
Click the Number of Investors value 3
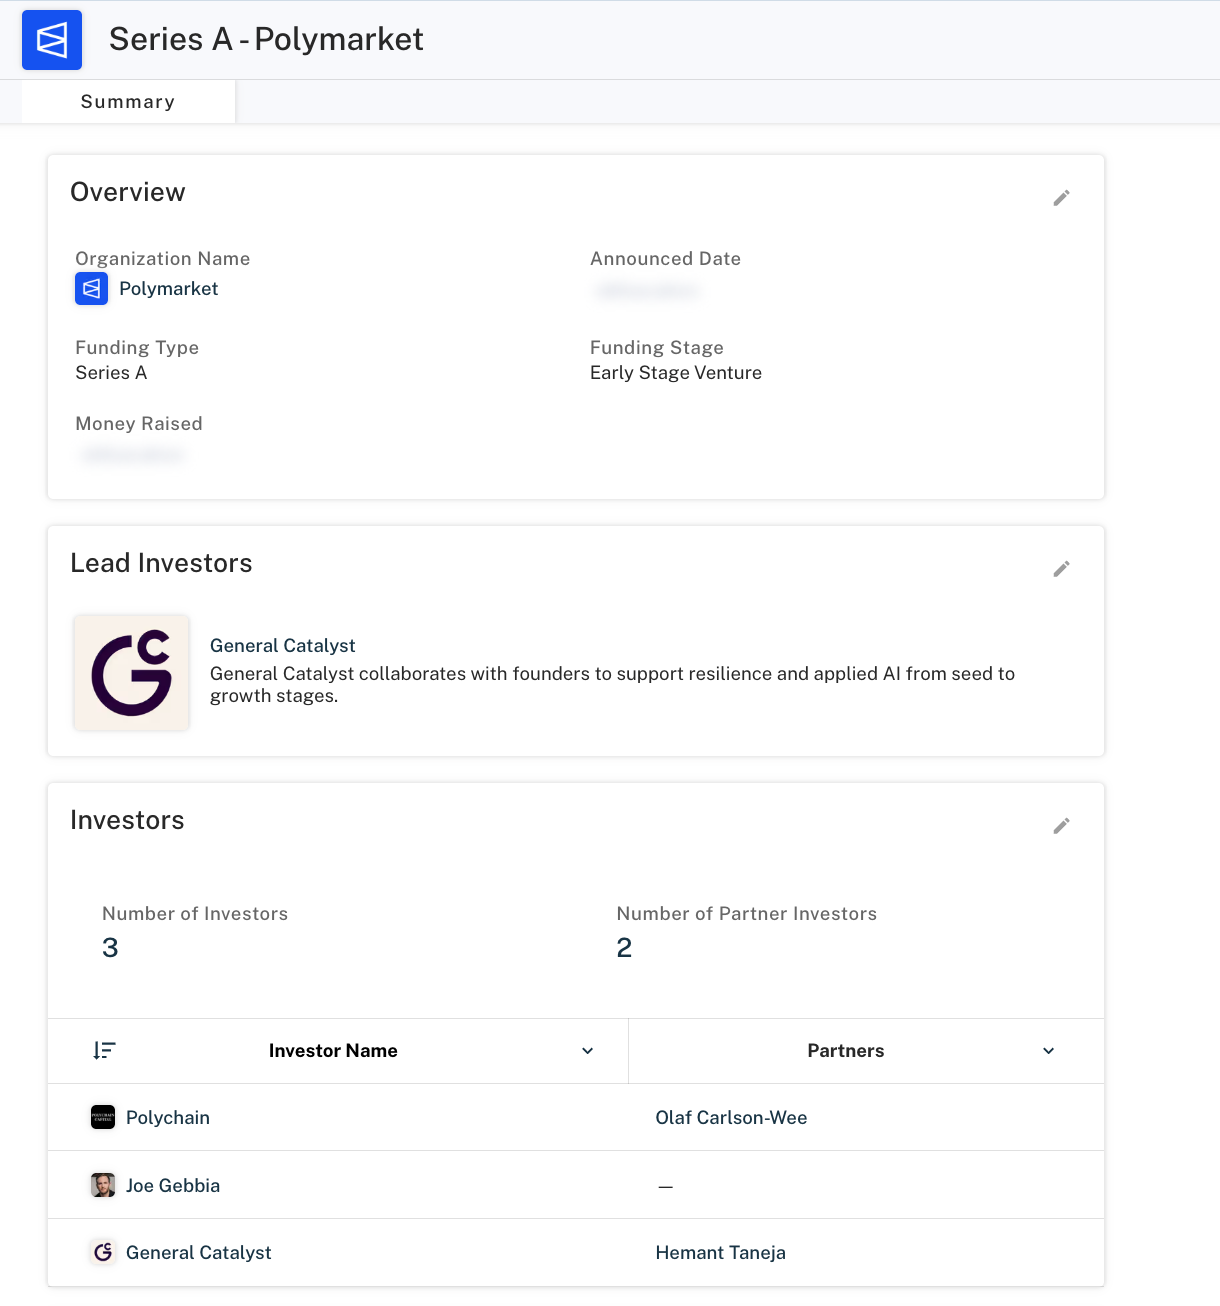pyautogui.click(x=110, y=948)
